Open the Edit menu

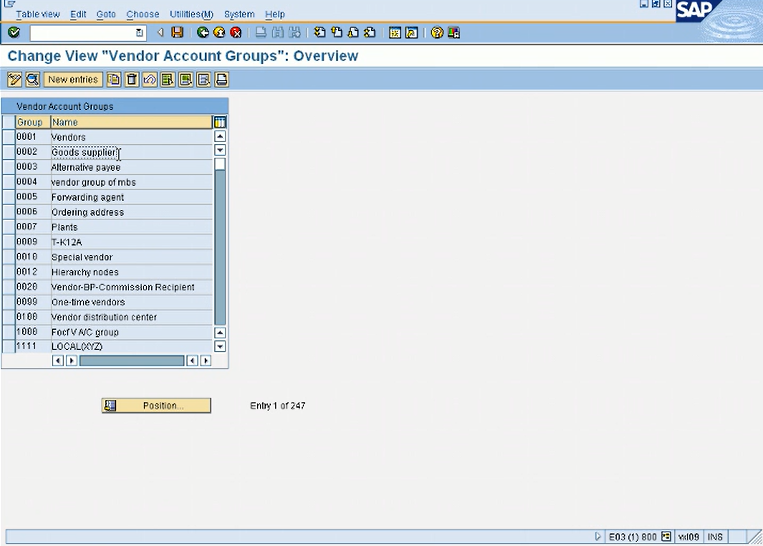click(78, 14)
